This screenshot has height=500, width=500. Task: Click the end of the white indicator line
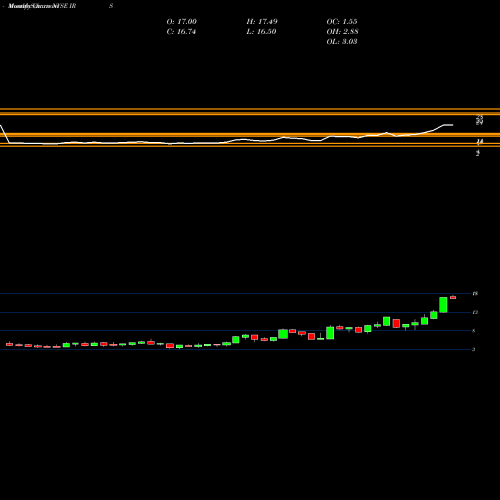point(452,125)
